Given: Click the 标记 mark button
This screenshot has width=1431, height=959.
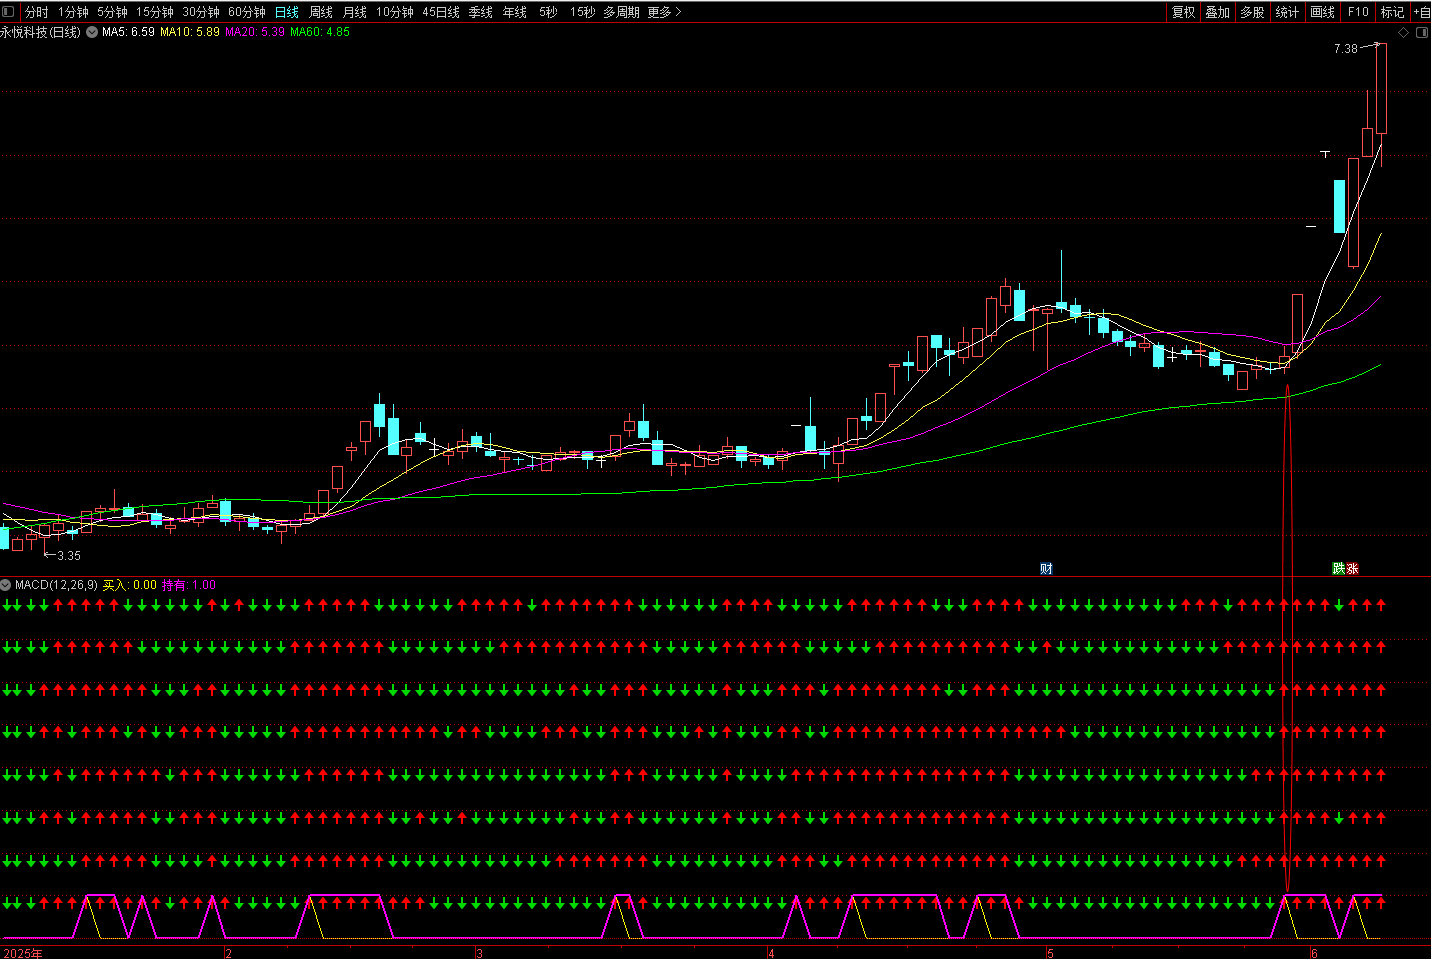Looking at the screenshot, I should tap(1392, 12).
